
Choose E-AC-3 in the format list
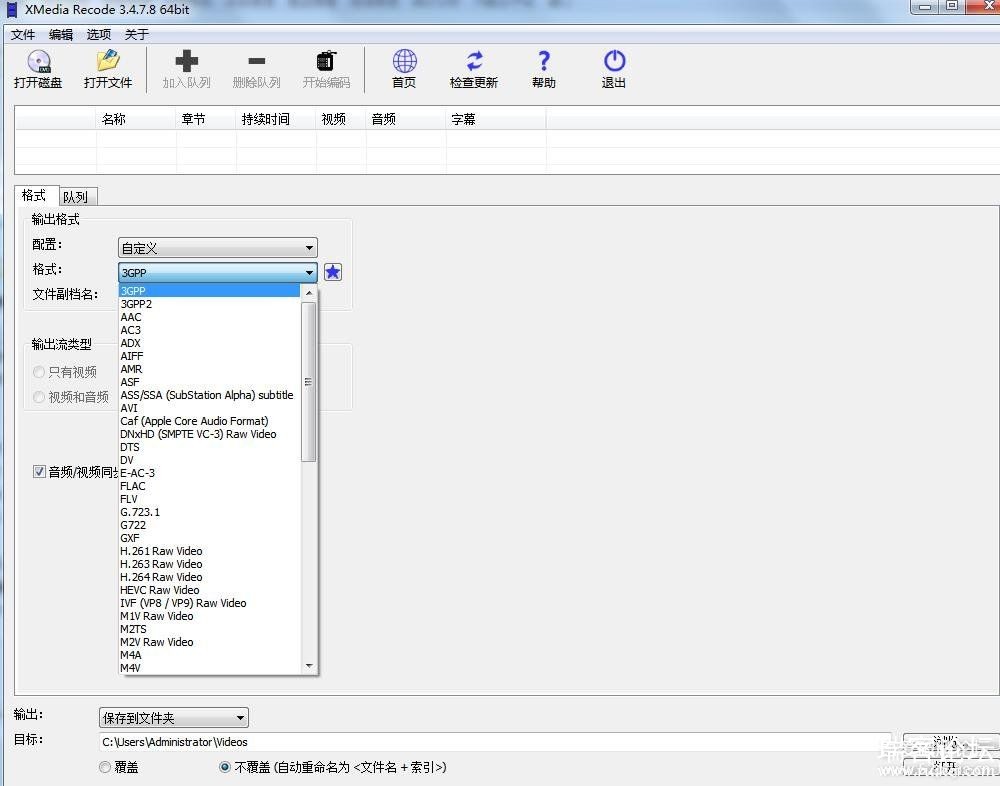click(209, 473)
